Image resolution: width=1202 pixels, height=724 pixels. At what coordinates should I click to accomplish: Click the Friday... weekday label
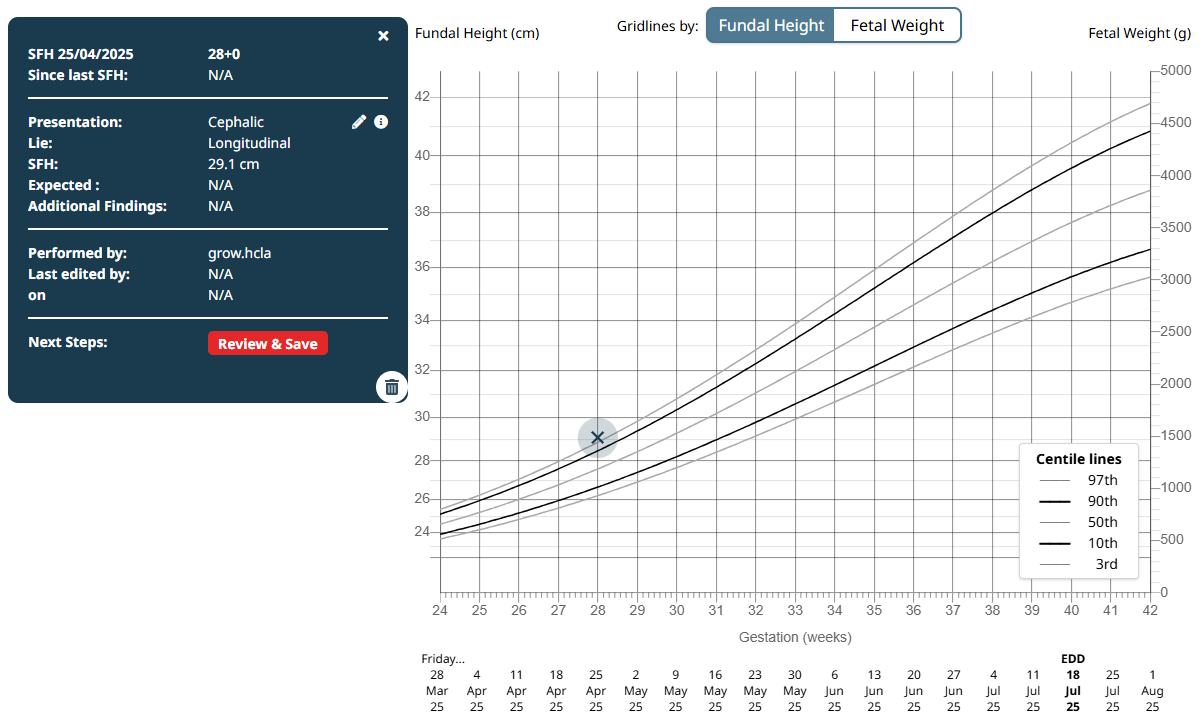tap(443, 658)
